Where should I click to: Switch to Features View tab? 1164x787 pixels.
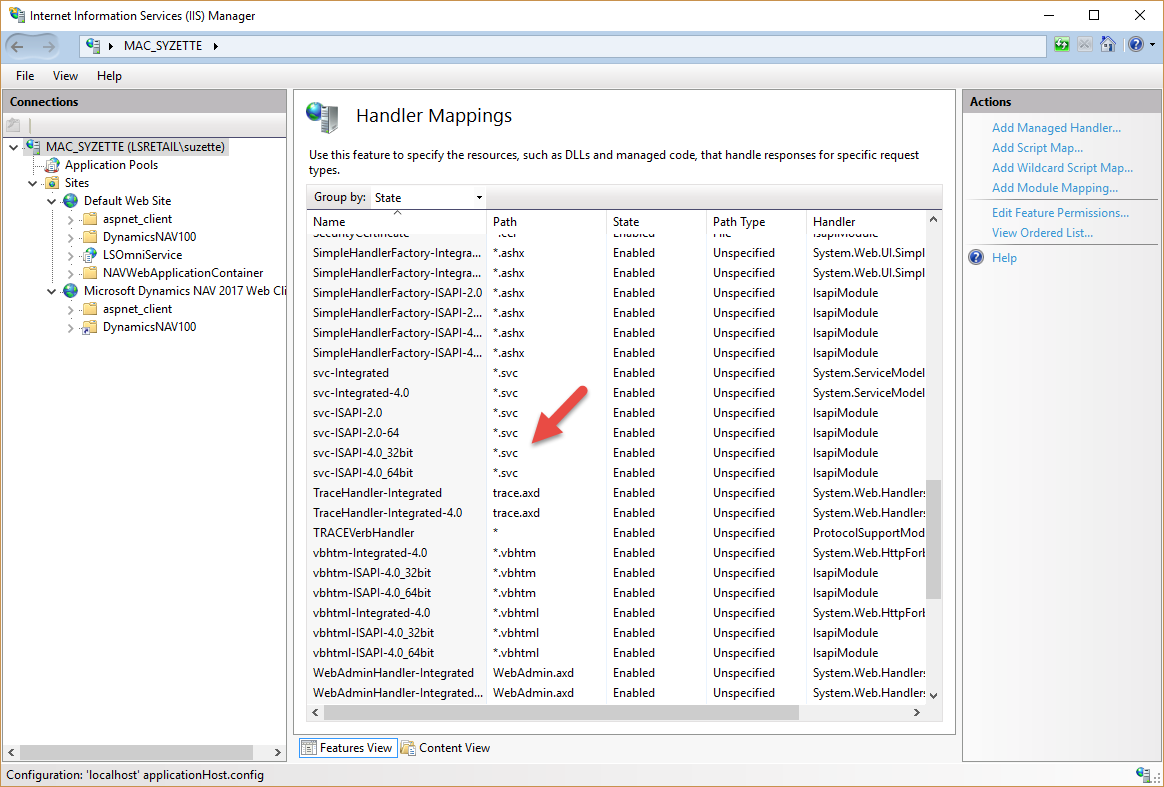point(348,748)
